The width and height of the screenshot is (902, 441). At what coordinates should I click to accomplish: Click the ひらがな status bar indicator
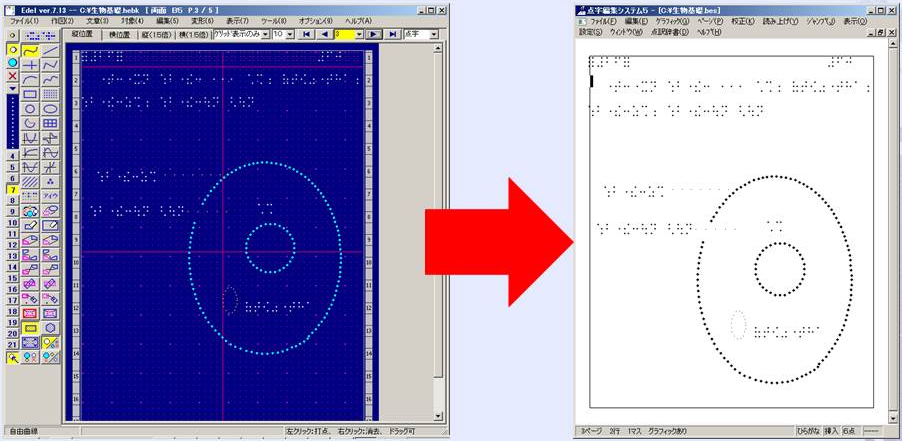tap(809, 431)
